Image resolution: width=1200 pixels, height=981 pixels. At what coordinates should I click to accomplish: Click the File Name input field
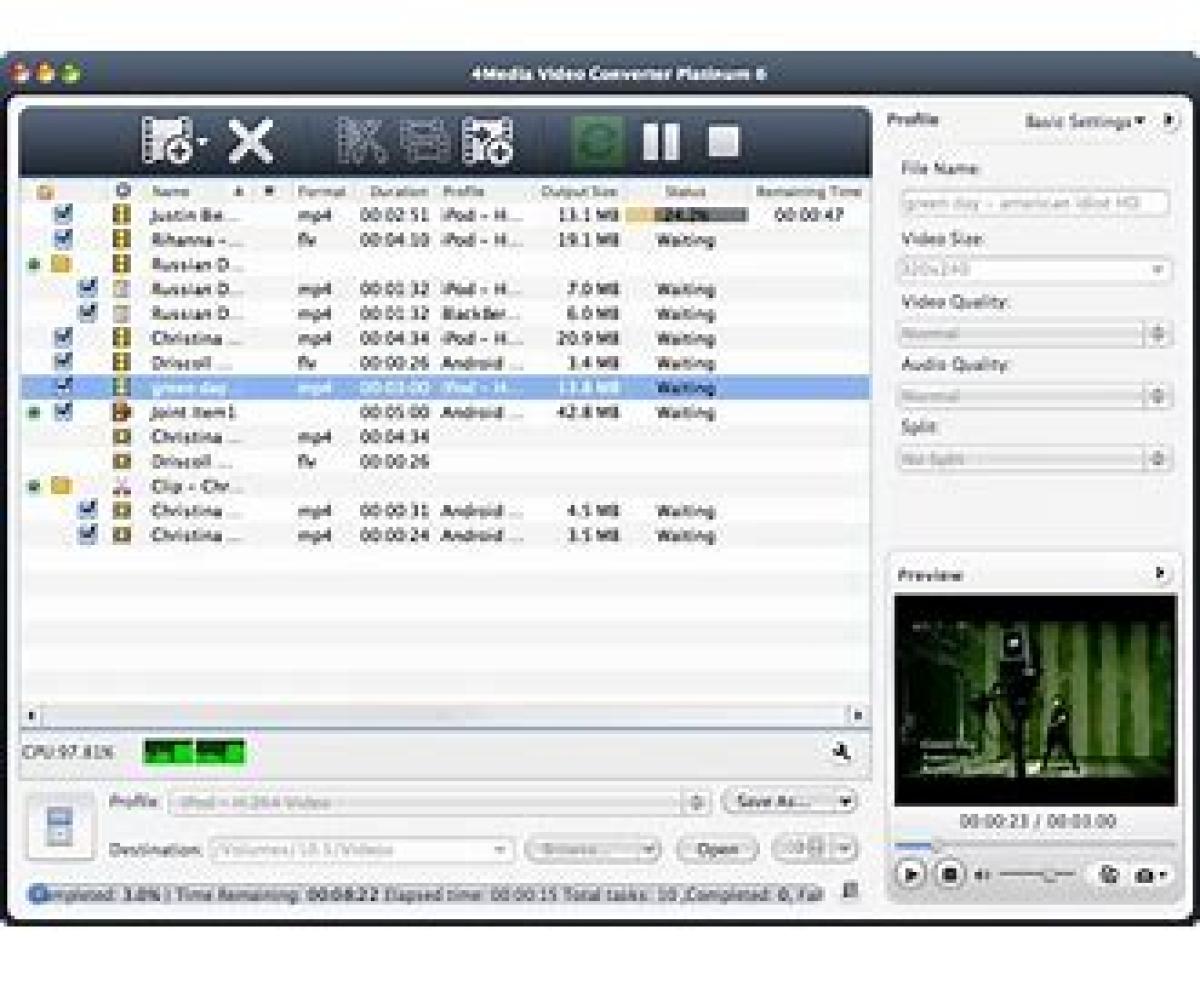coord(1034,203)
